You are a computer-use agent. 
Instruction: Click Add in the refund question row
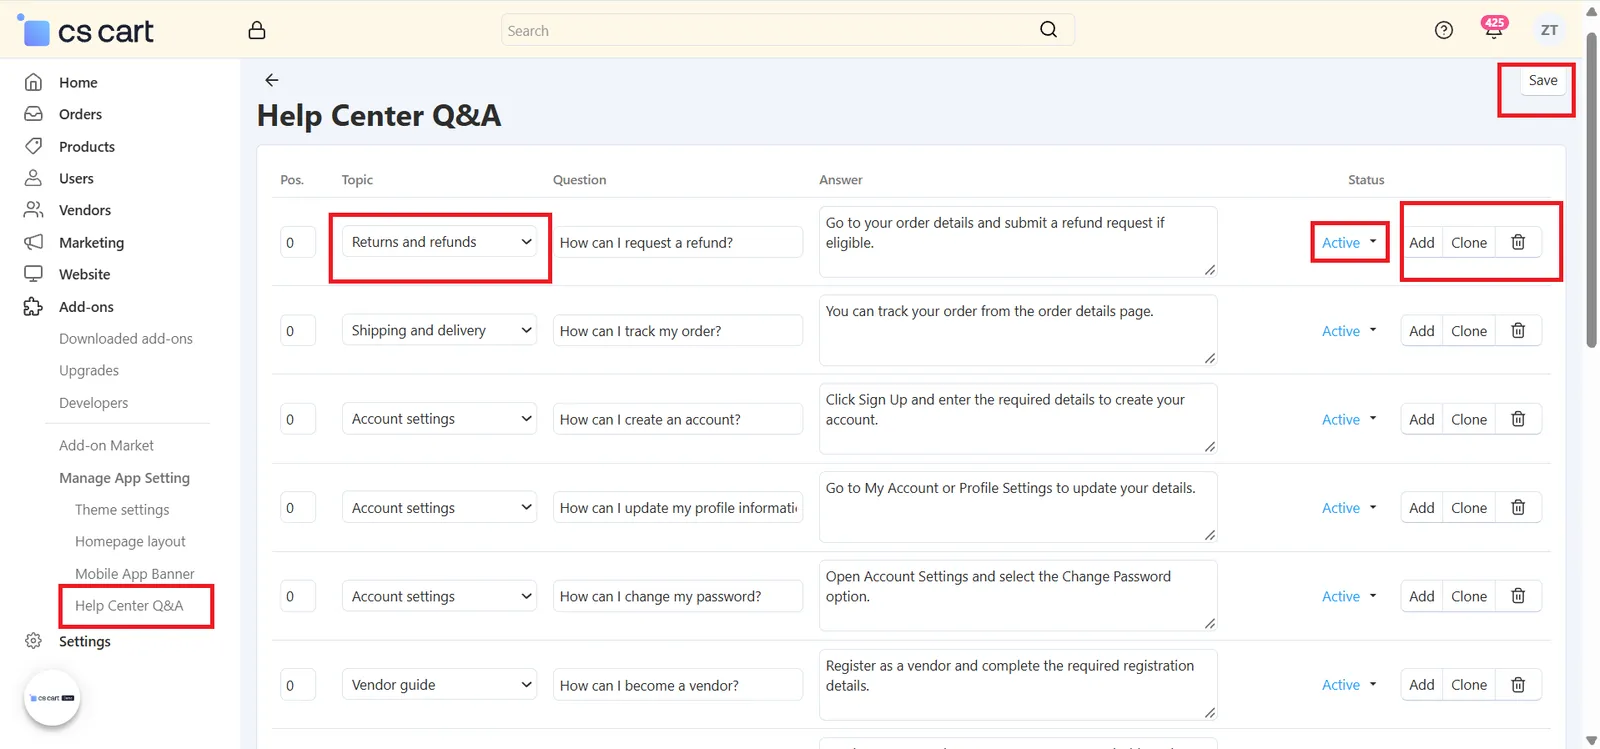point(1422,242)
